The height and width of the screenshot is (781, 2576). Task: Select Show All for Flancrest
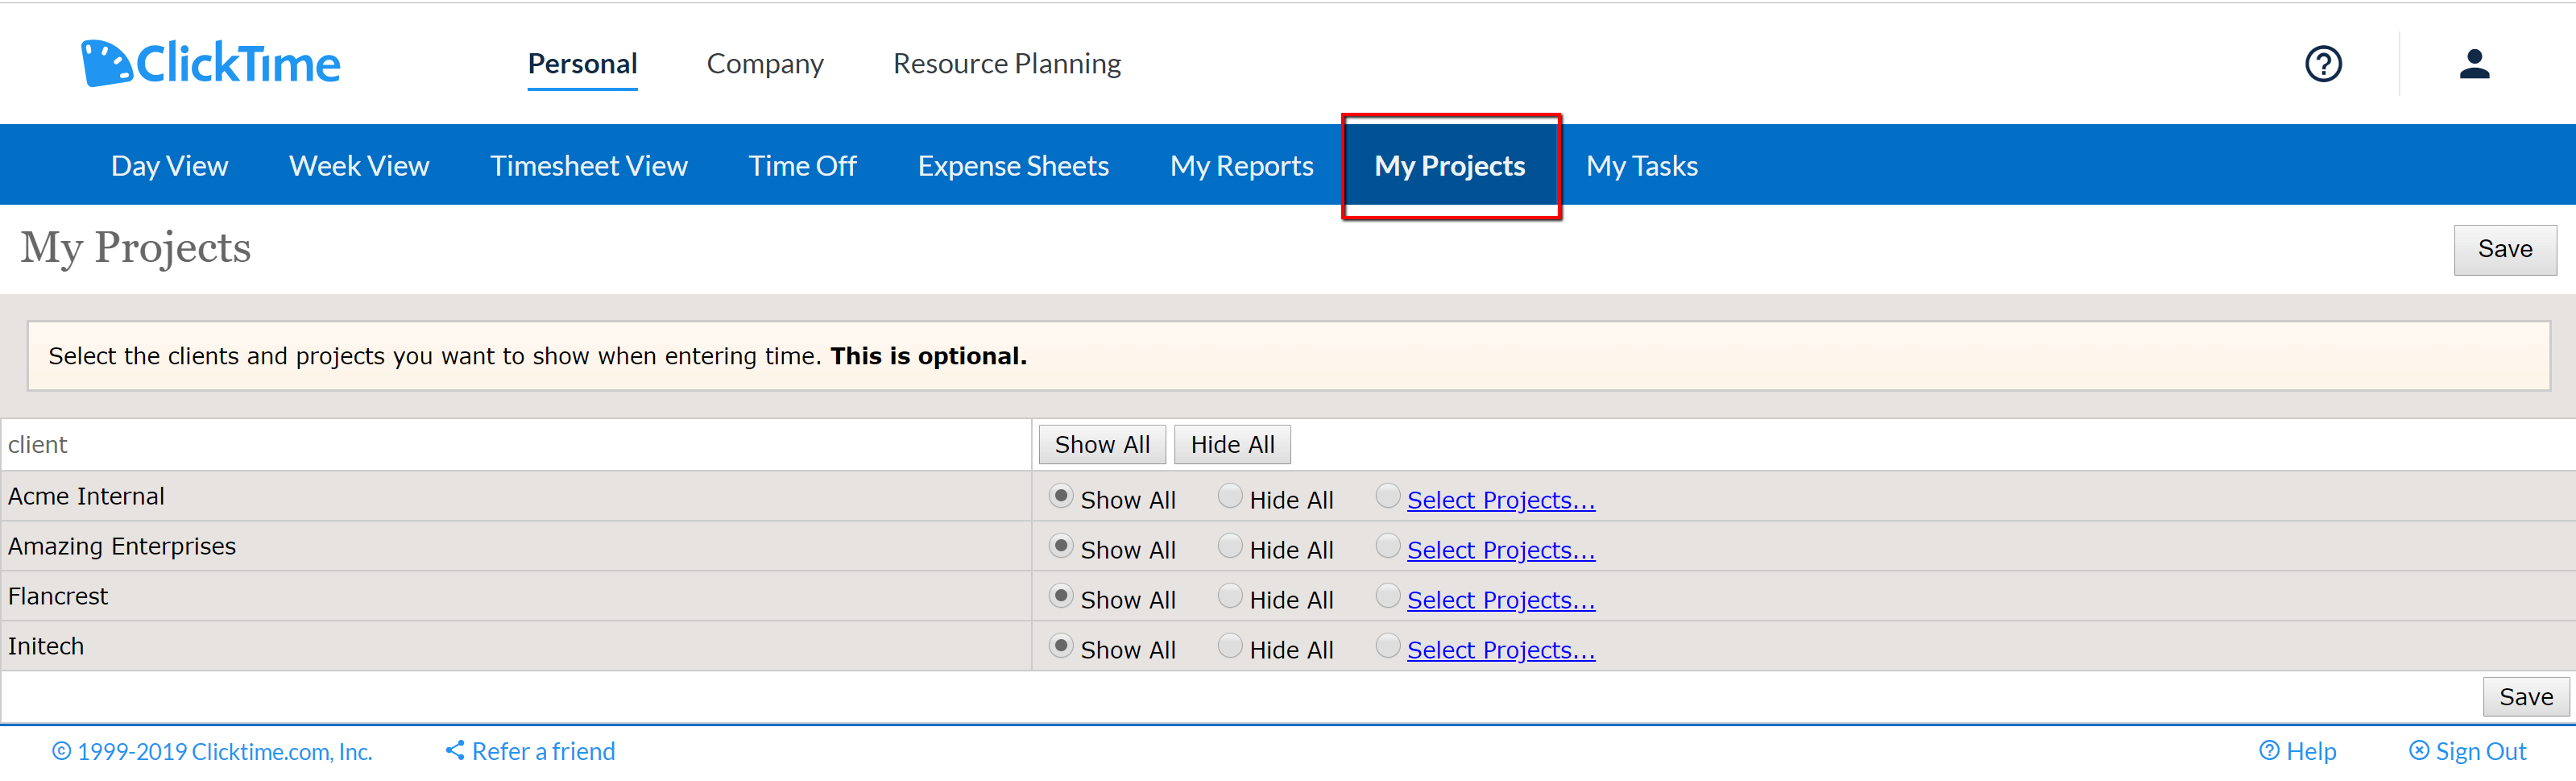[x=1061, y=596]
